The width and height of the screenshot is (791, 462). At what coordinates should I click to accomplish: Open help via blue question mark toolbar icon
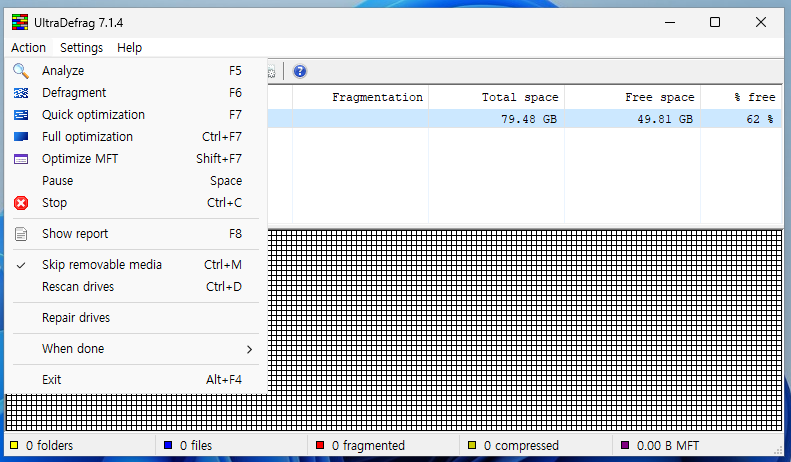[x=300, y=71]
